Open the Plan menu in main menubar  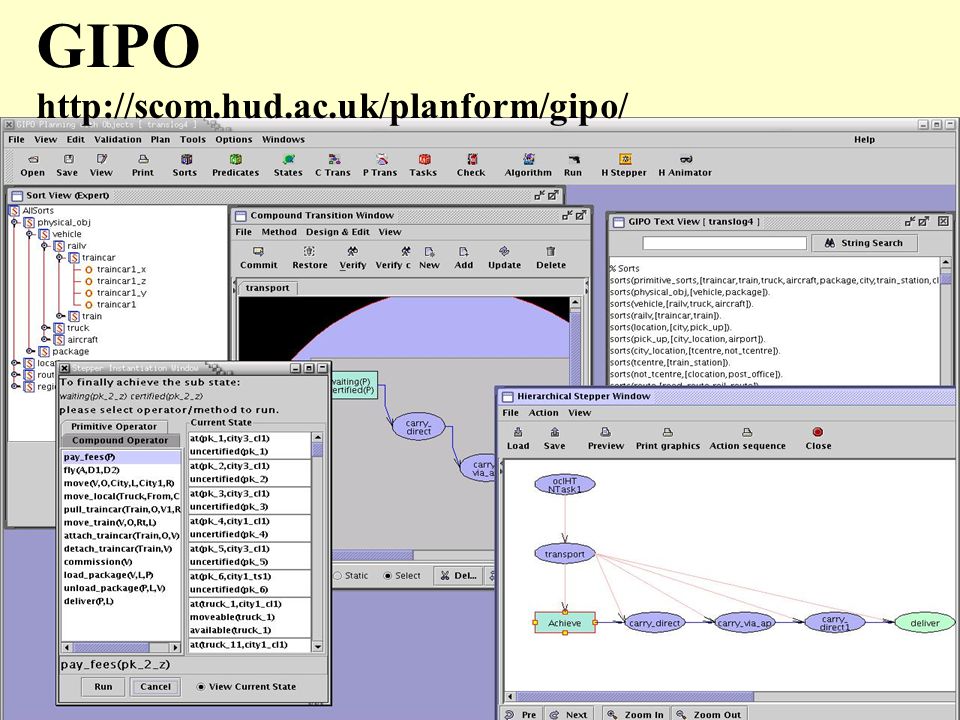(160, 140)
